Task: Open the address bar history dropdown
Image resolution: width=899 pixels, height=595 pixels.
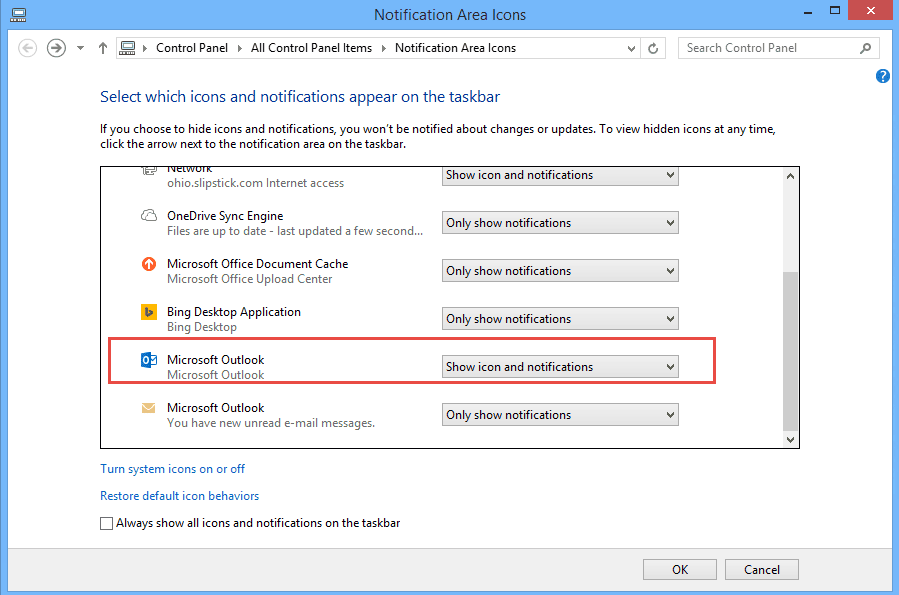Action: tap(631, 49)
